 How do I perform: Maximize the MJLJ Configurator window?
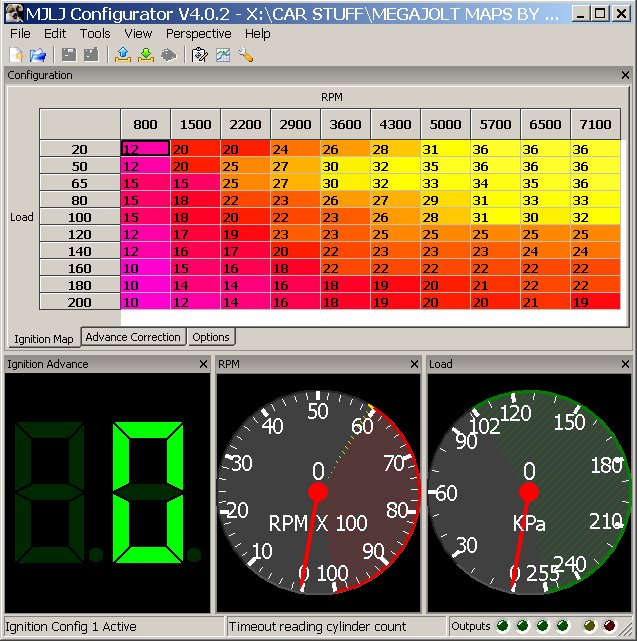pos(600,14)
